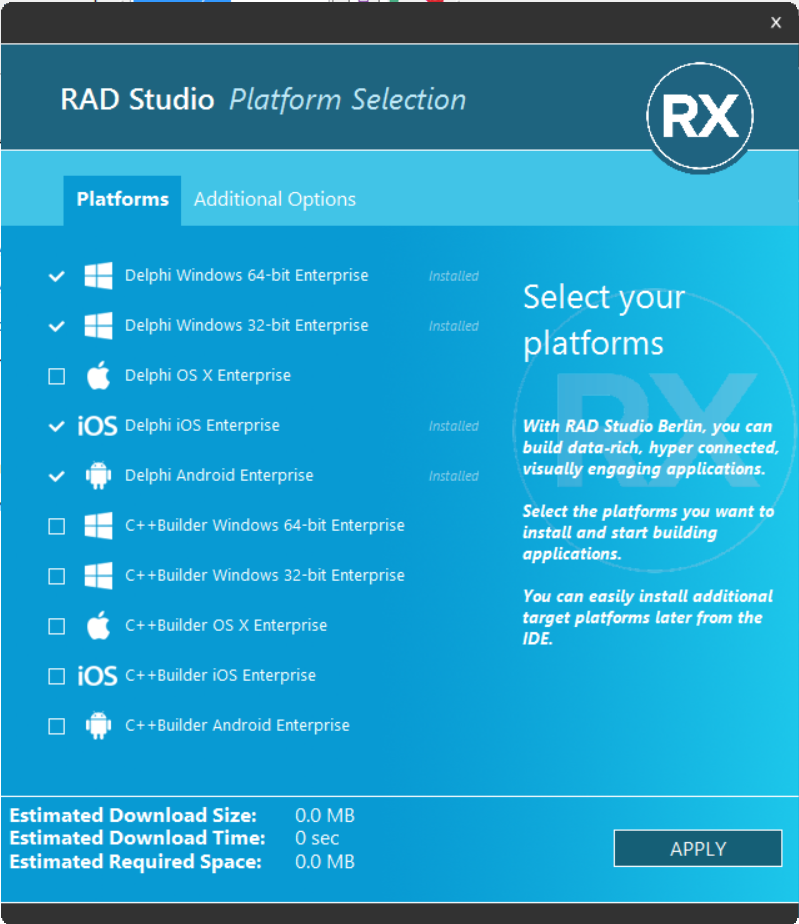Click the 'Platform Selection' subtitle text
799x924 pixels.
(348, 100)
